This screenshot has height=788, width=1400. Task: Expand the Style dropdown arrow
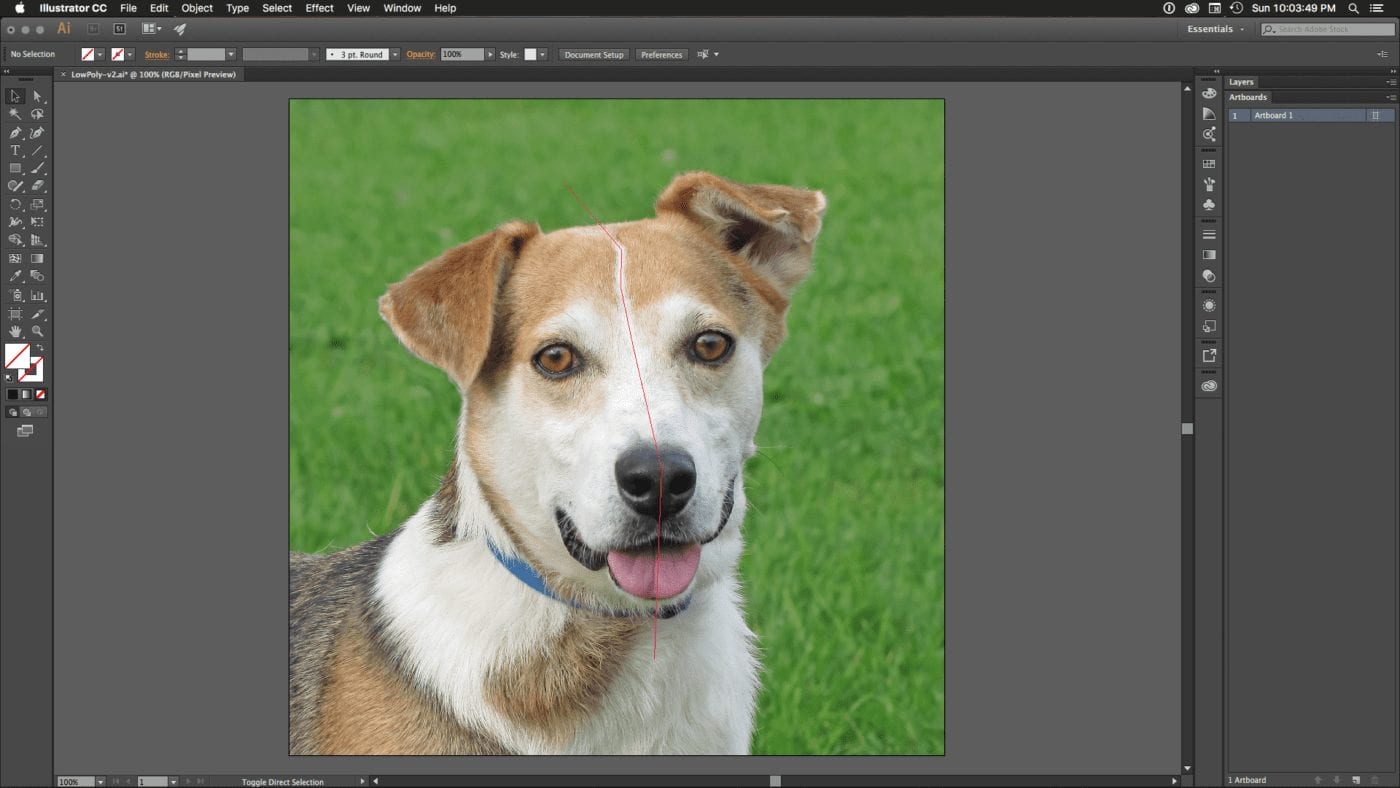(543, 55)
